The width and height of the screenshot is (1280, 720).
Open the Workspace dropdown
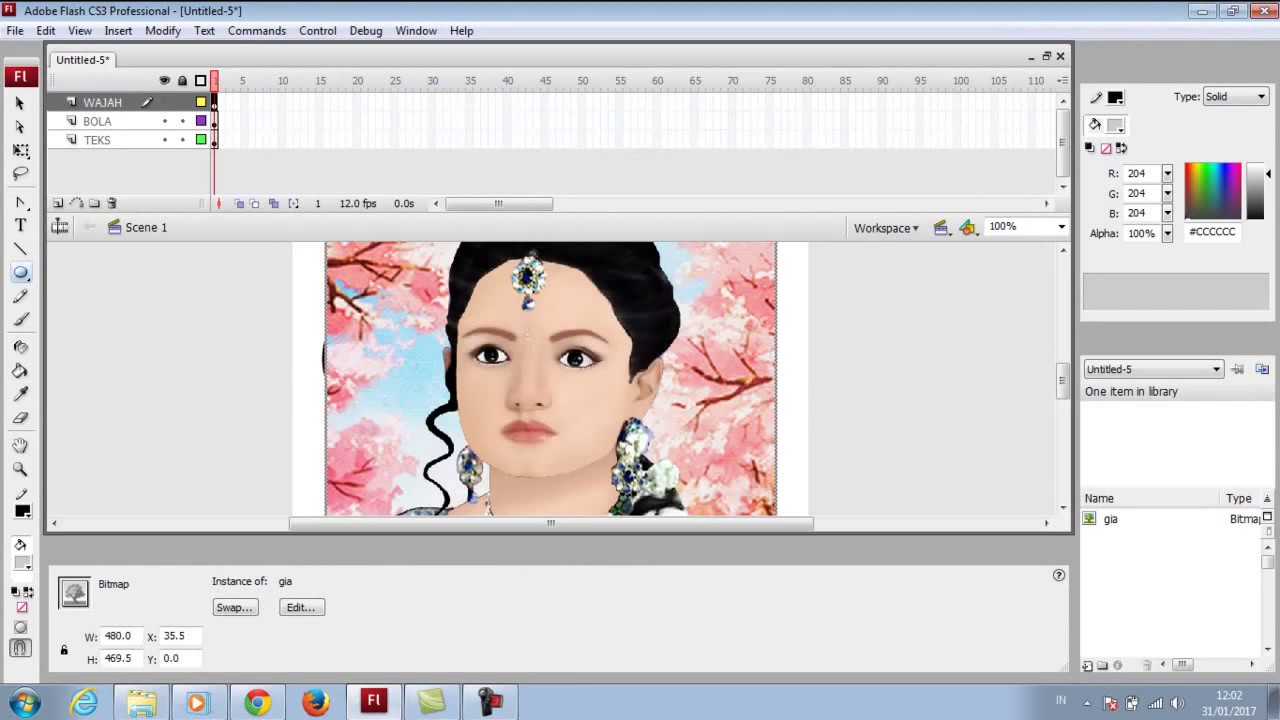pos(886,228)
